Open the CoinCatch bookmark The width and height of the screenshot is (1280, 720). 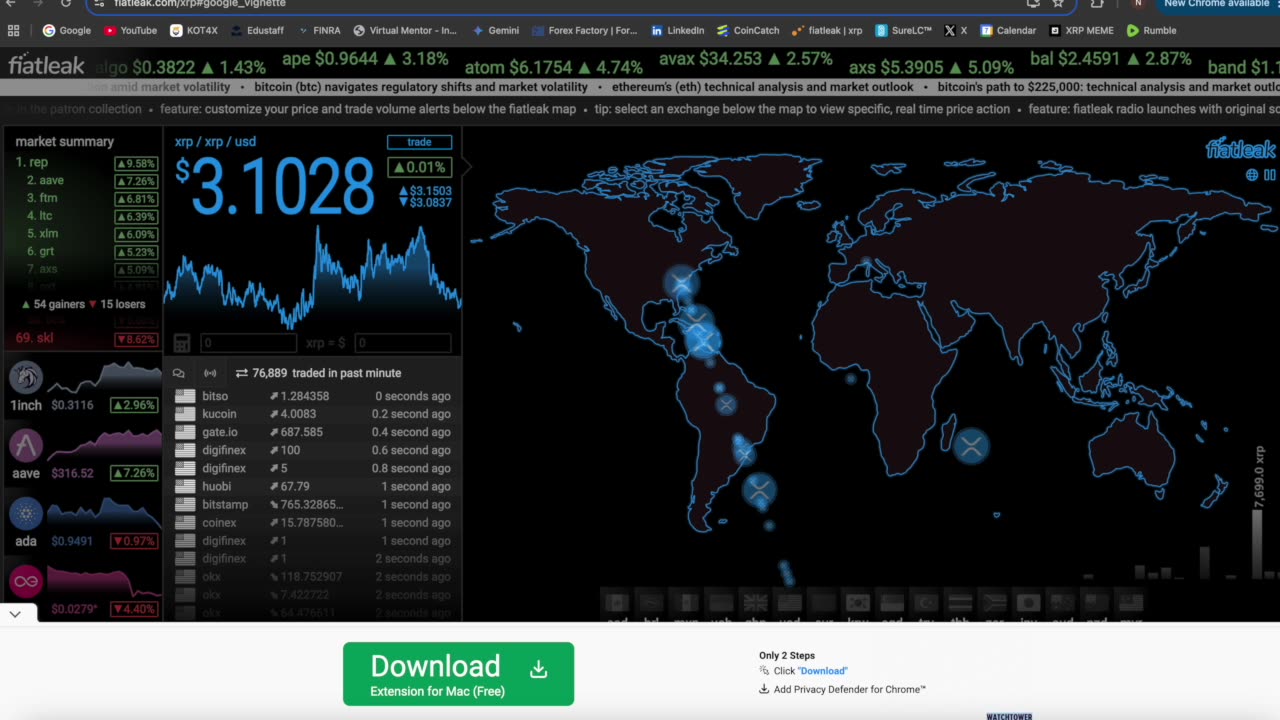[748, 31]
